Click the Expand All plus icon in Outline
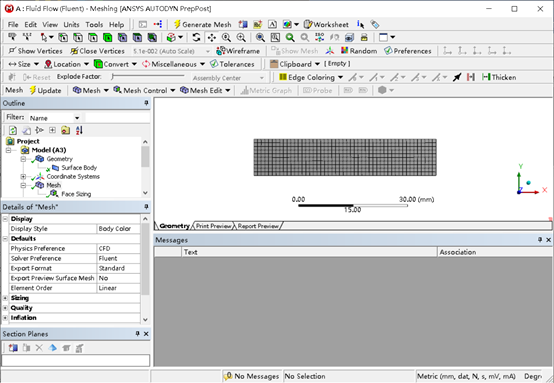Image resolution: width=554 pixels, height=383 pixels. (x=52, y=130)
